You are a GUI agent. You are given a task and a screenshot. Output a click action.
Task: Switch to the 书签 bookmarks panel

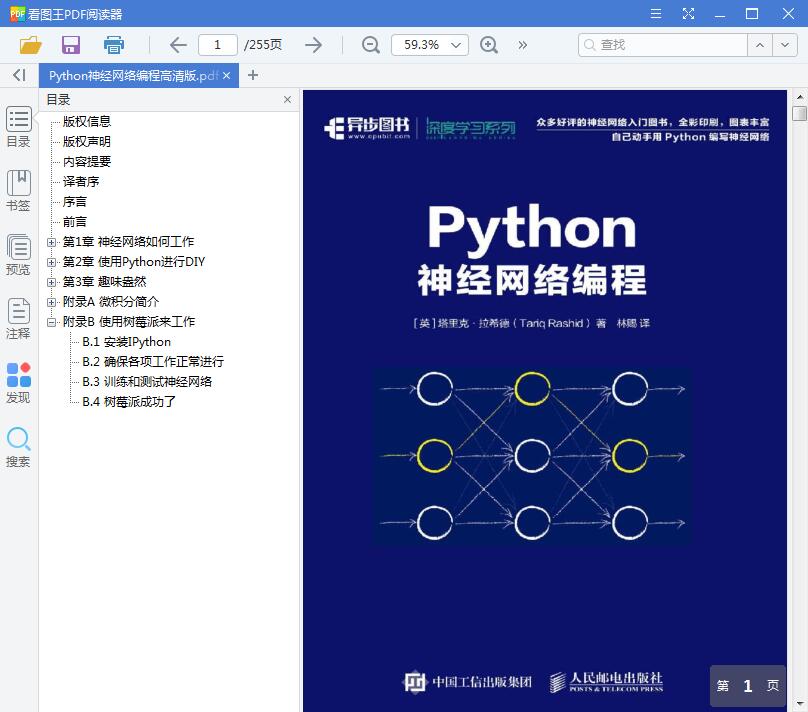18,192
